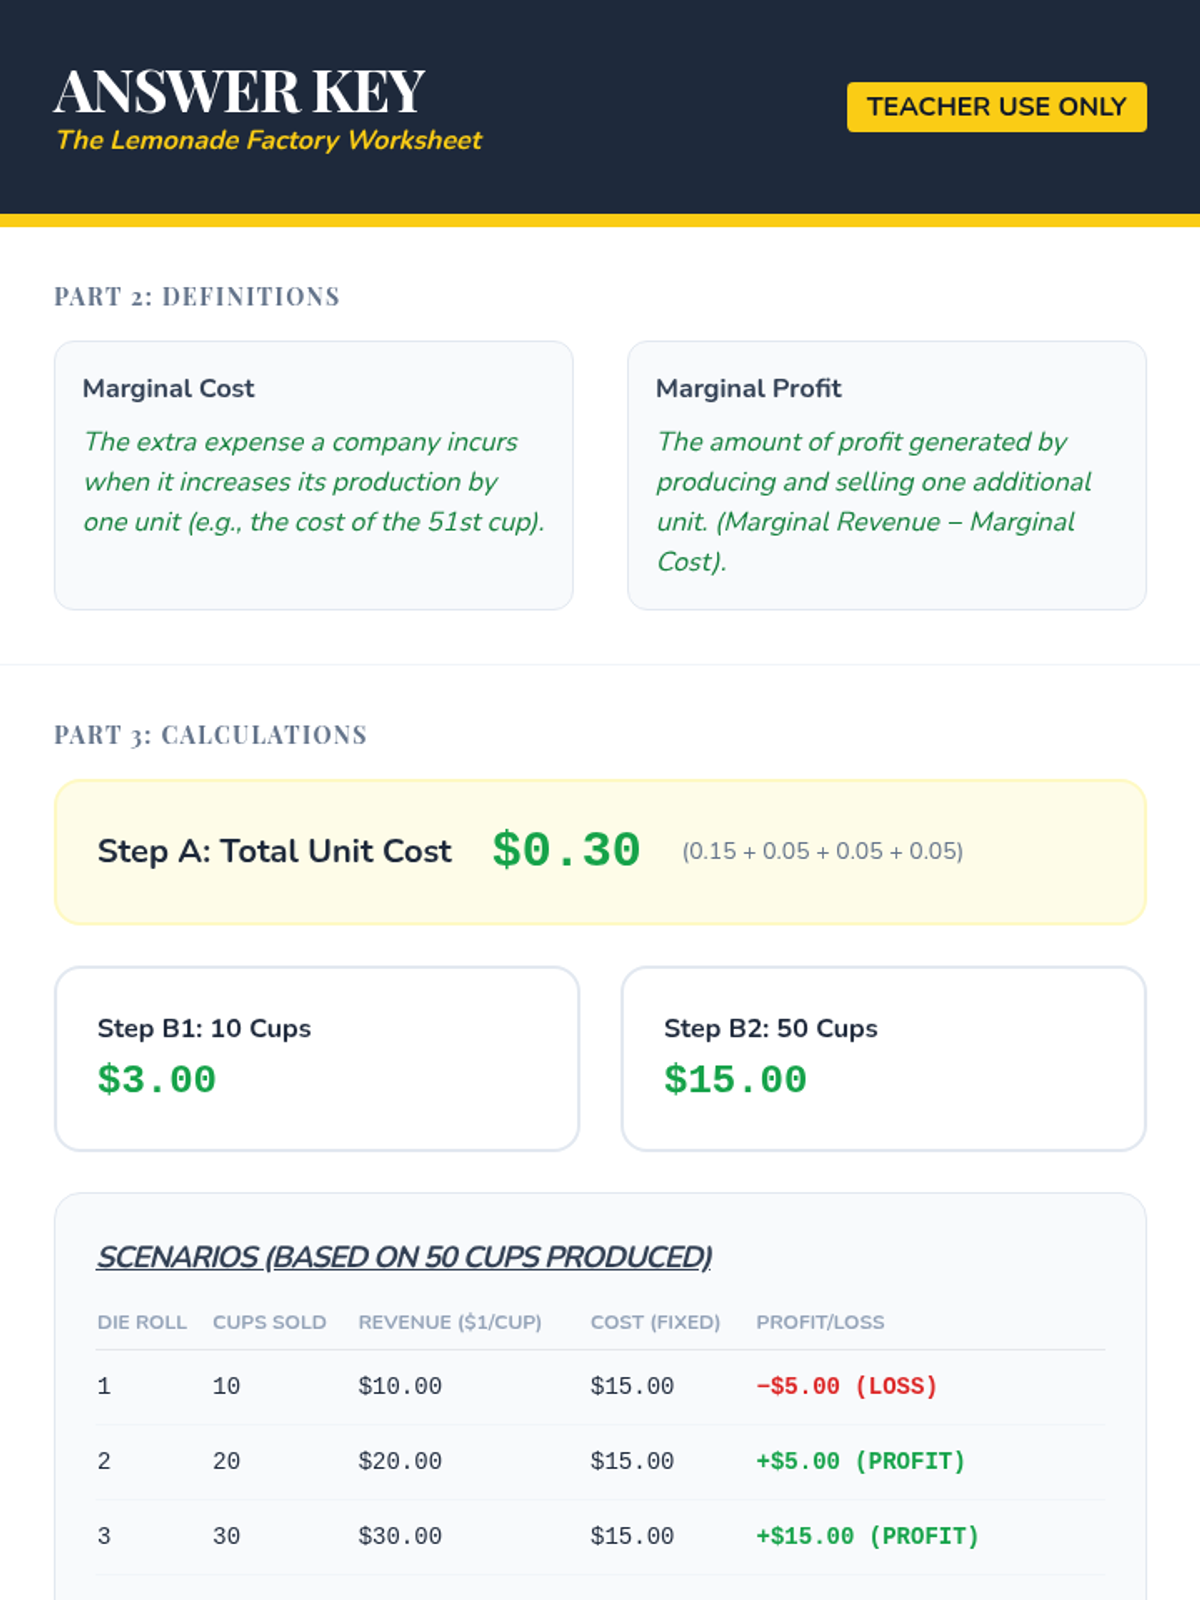1200x1600 pixels.
Task: Click the unit cost formula in parentheses
Action: point(822,851)
